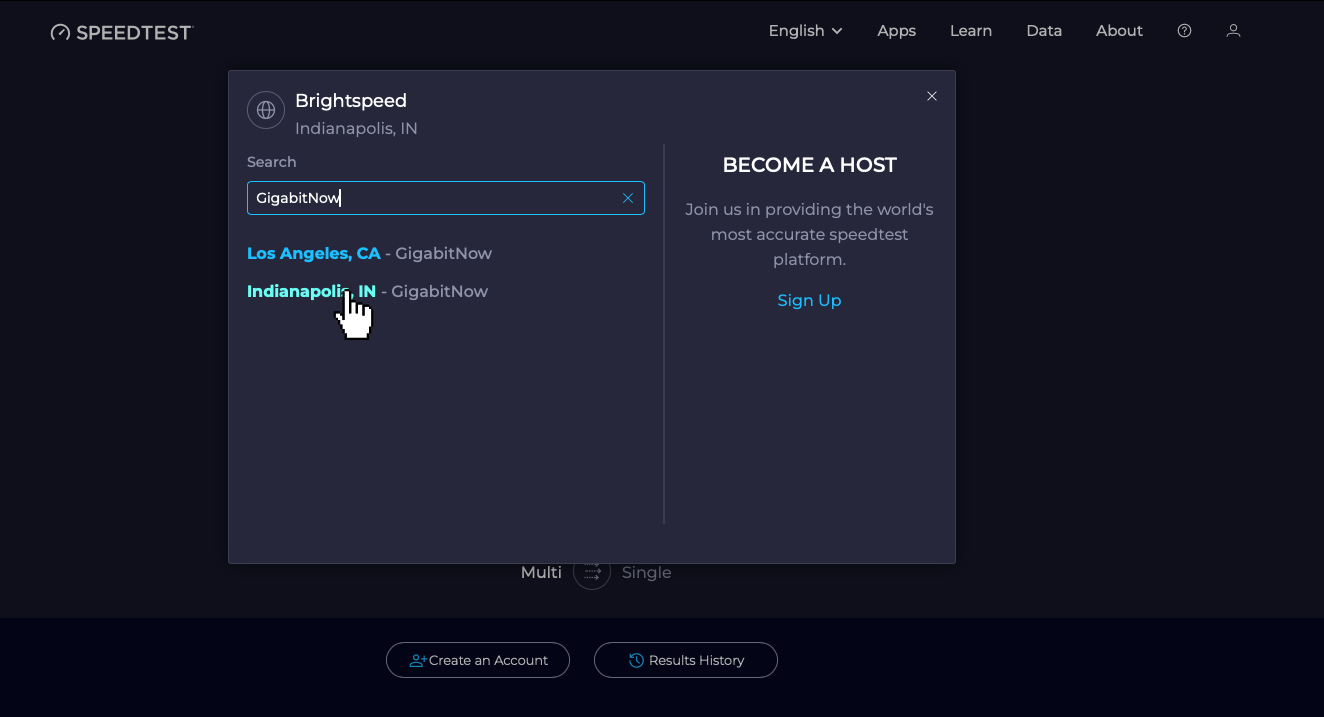Open Results History
Viewport: 1324px width, 717px height.
pos(686,660)
